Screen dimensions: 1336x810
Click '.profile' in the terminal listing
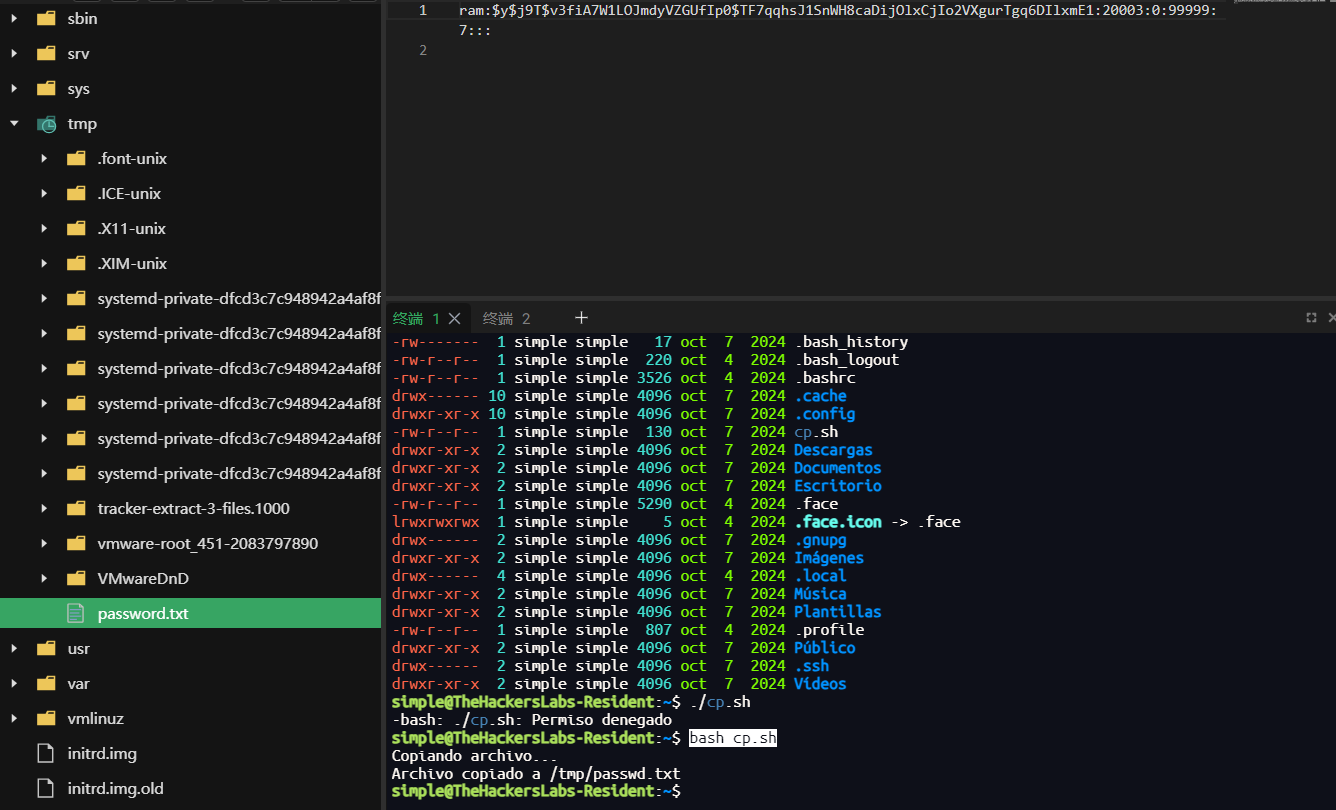[829, 630]
